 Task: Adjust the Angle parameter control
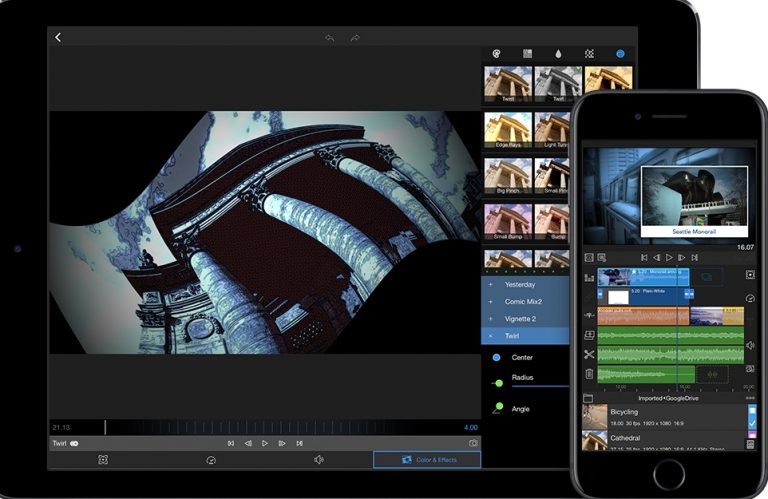[498, 408]
